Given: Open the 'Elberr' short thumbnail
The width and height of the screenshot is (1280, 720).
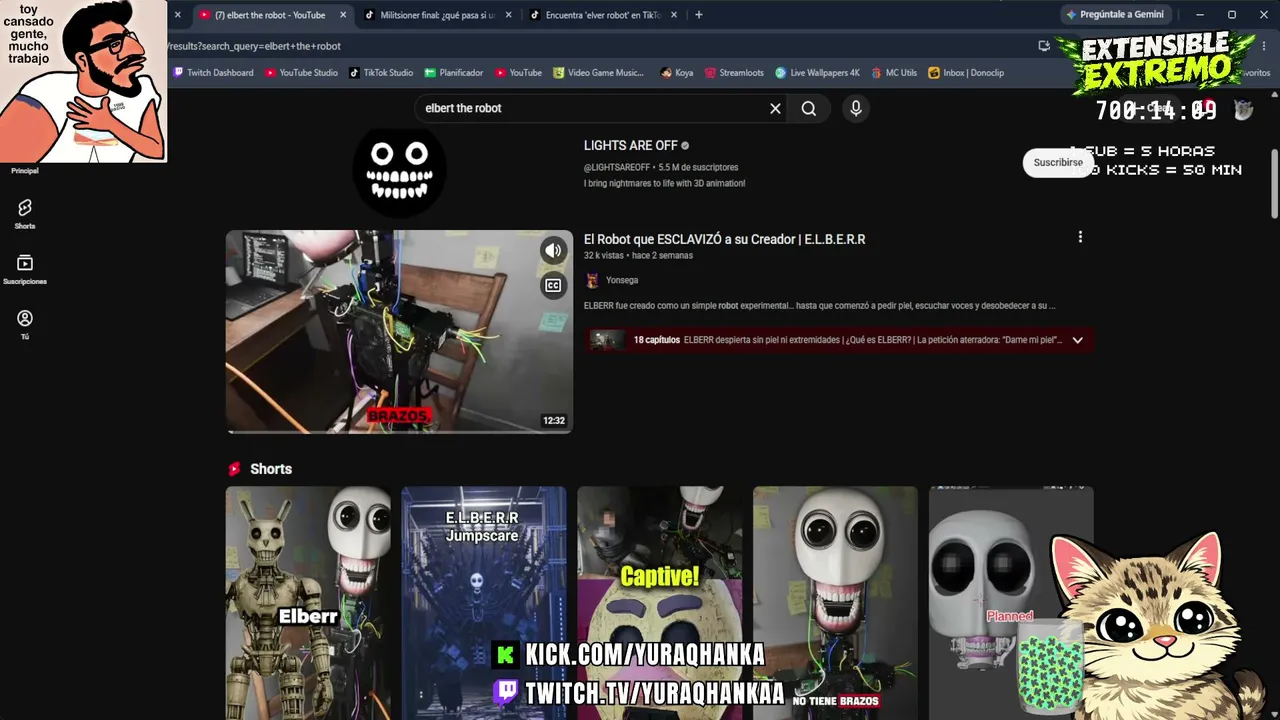Looking at the screenshot, I should tap(308, 603).
